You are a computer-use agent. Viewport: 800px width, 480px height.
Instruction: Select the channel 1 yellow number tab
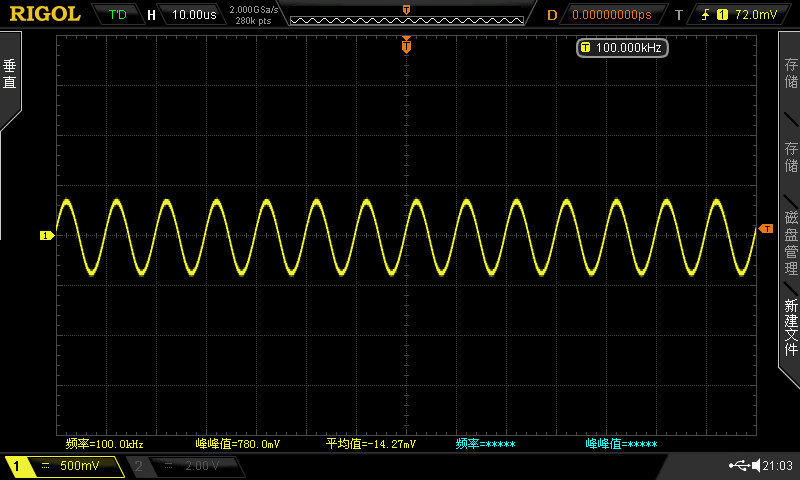pos(16,466)
